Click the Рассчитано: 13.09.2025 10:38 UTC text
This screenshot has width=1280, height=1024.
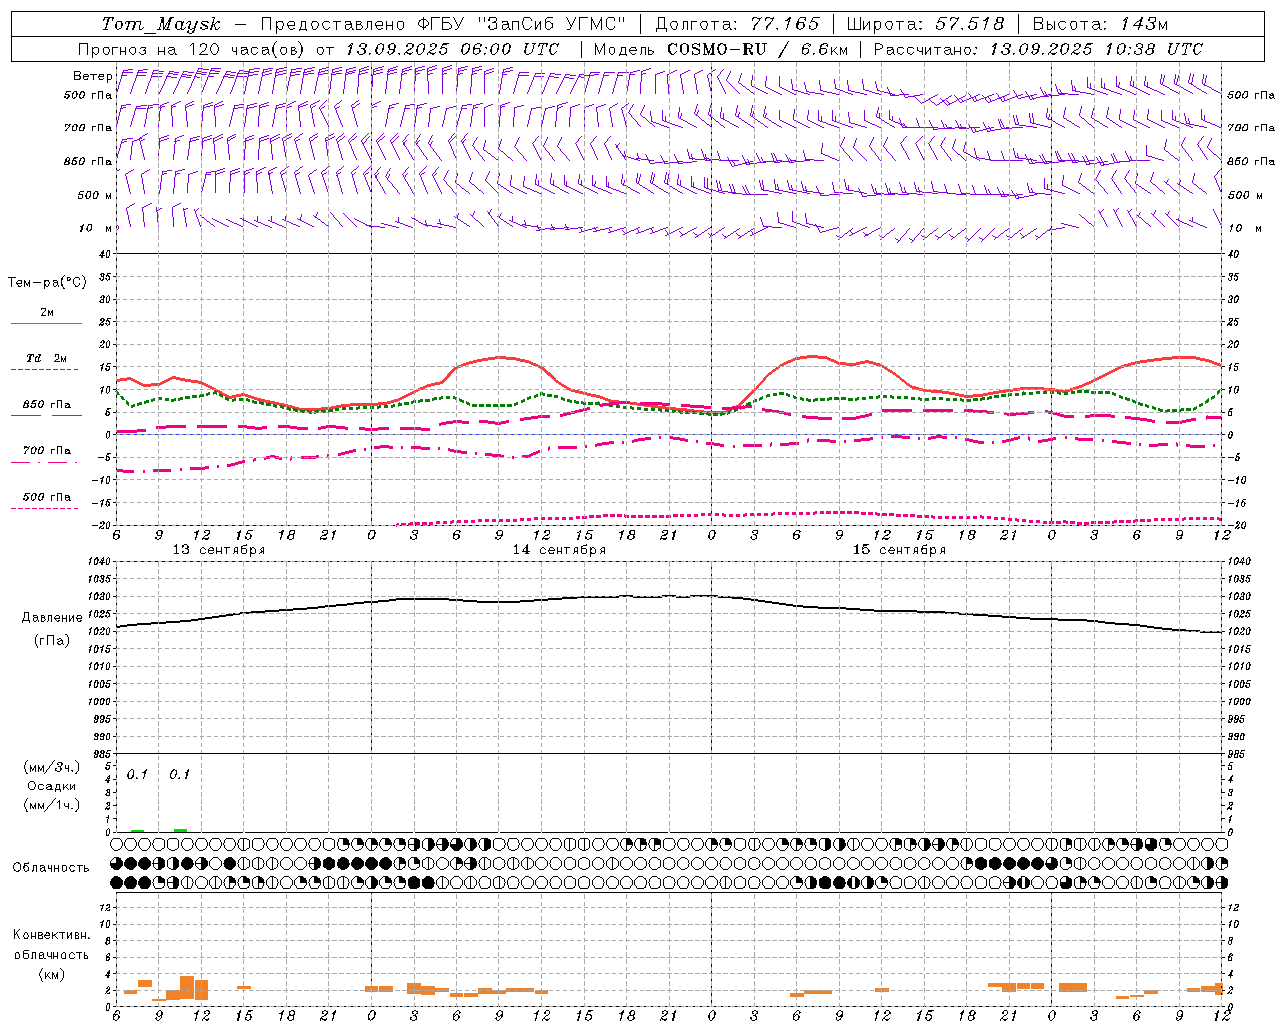point(1038,49)
